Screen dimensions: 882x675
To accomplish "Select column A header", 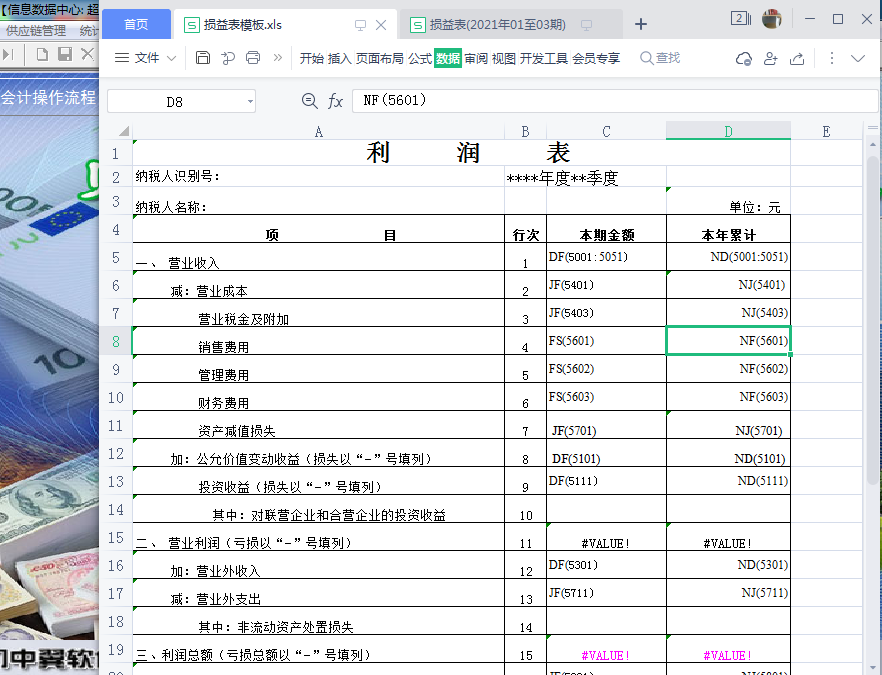I will [318, 132].
